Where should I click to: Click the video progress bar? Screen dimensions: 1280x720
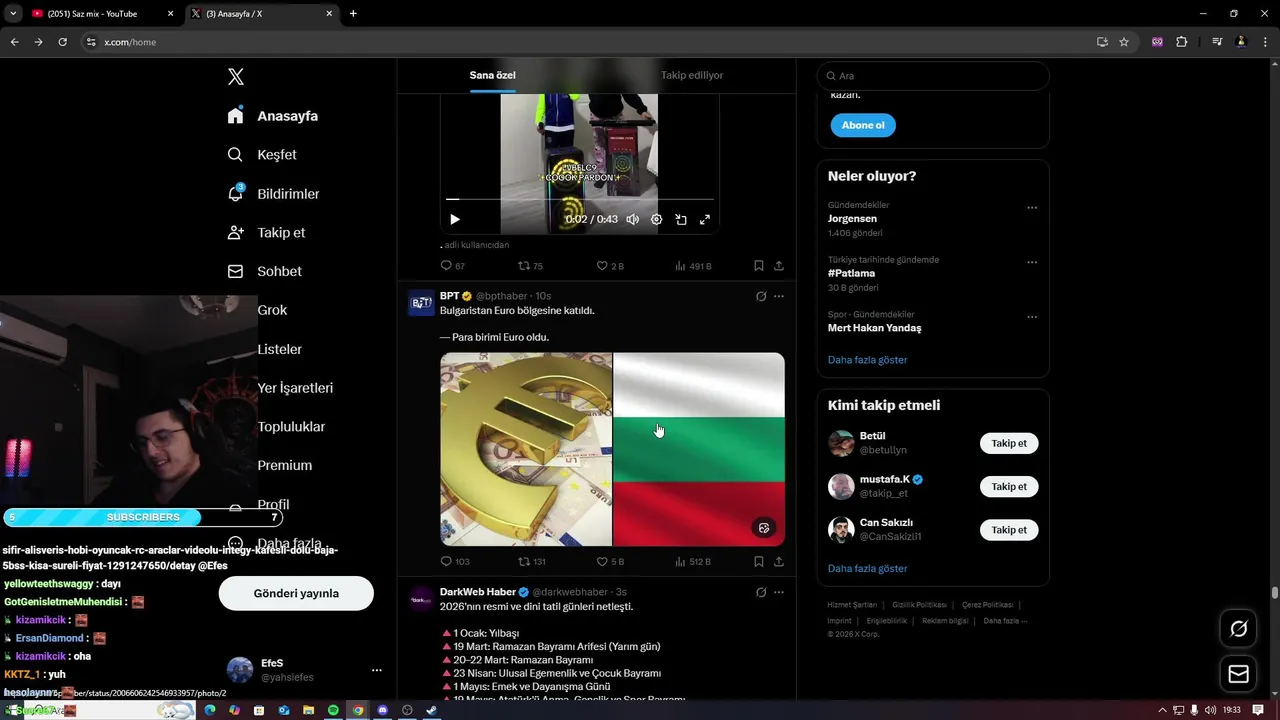[580, 199]
